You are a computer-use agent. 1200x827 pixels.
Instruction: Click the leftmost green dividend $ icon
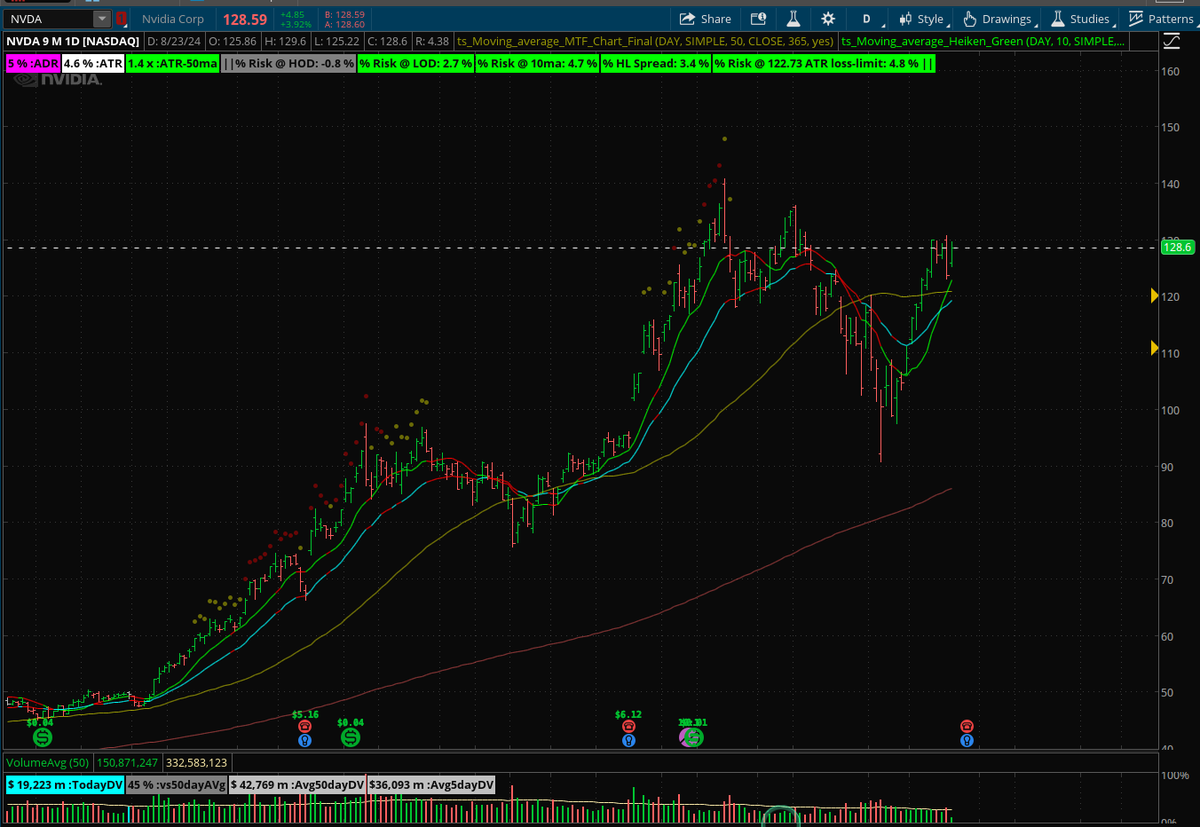[42, 738]
